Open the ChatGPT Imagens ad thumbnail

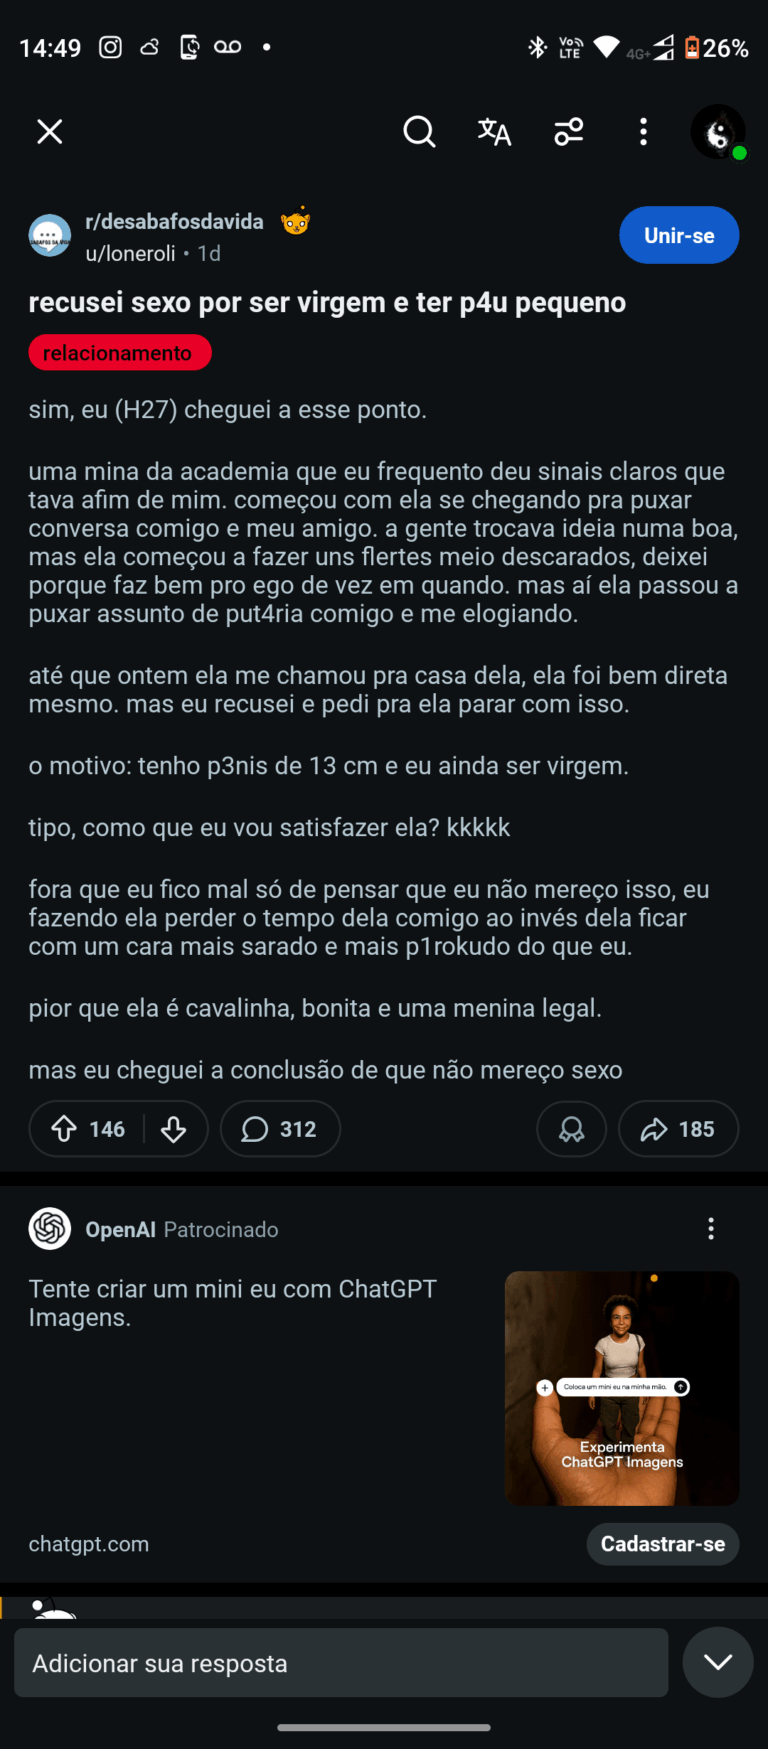(622, 1388)
